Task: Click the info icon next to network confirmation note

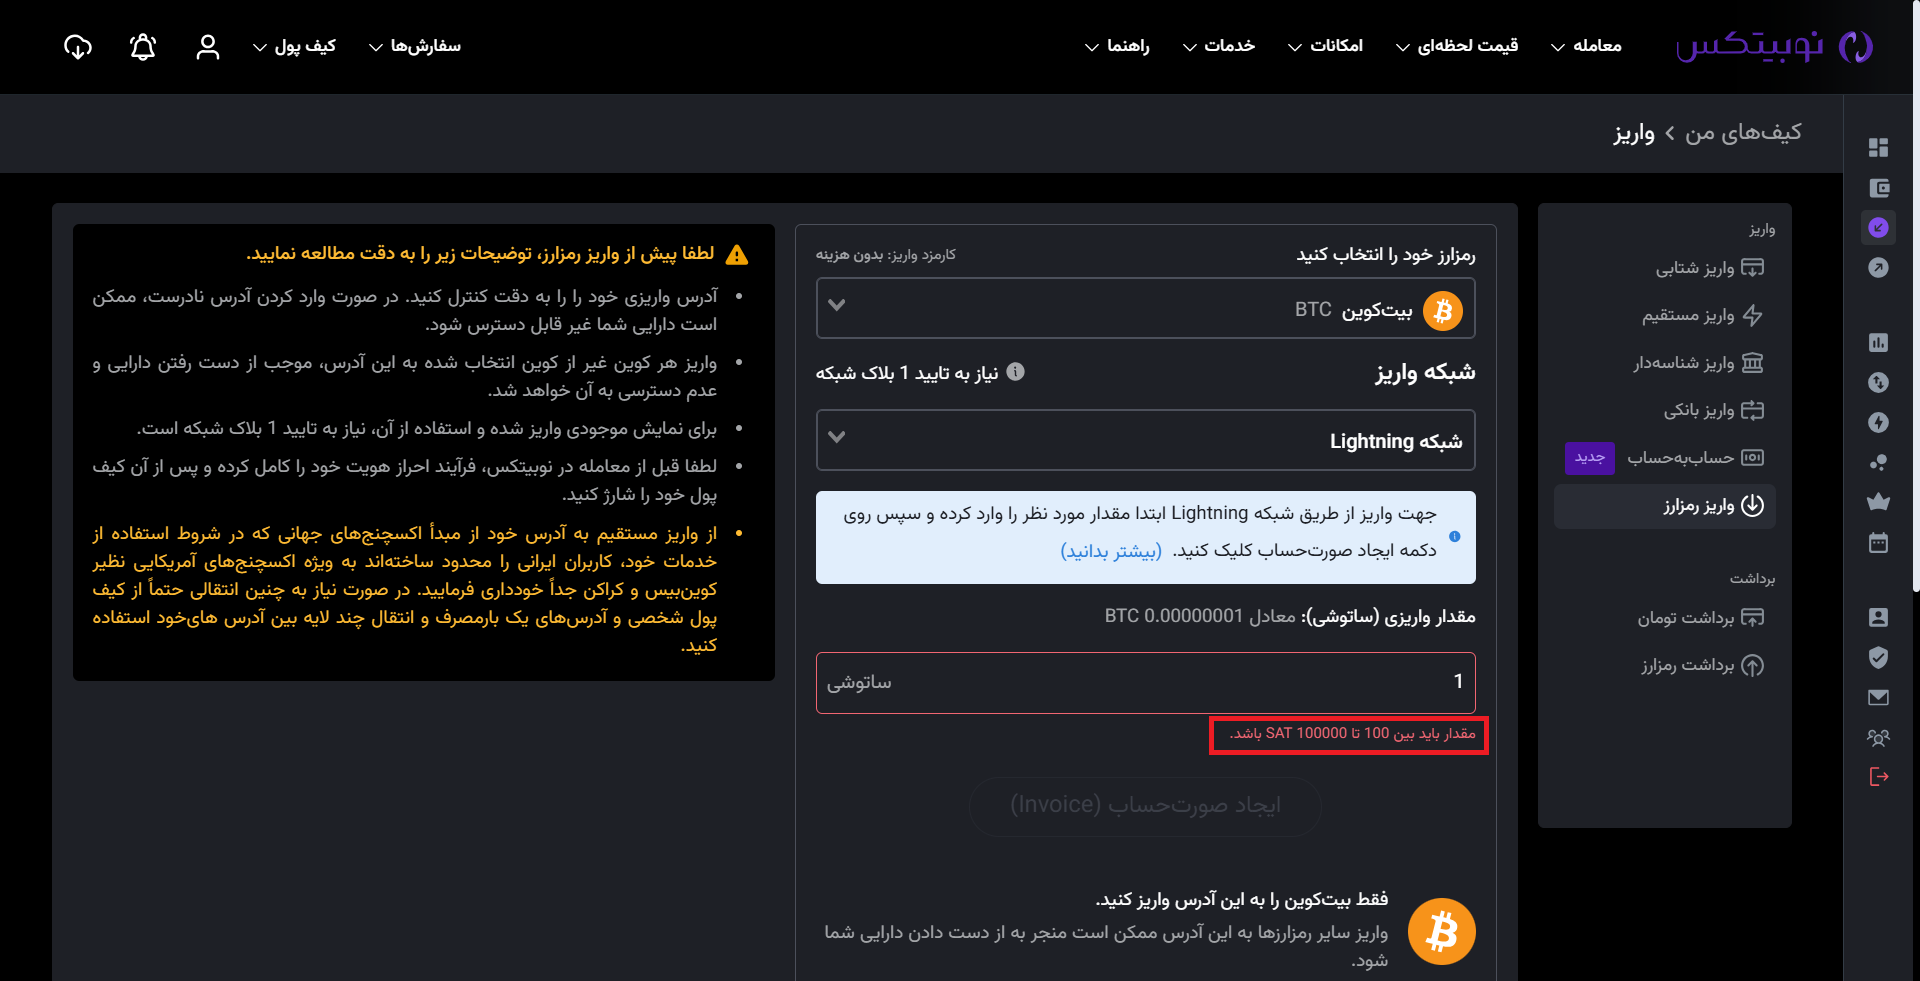Action: [x=1015, y=372]
